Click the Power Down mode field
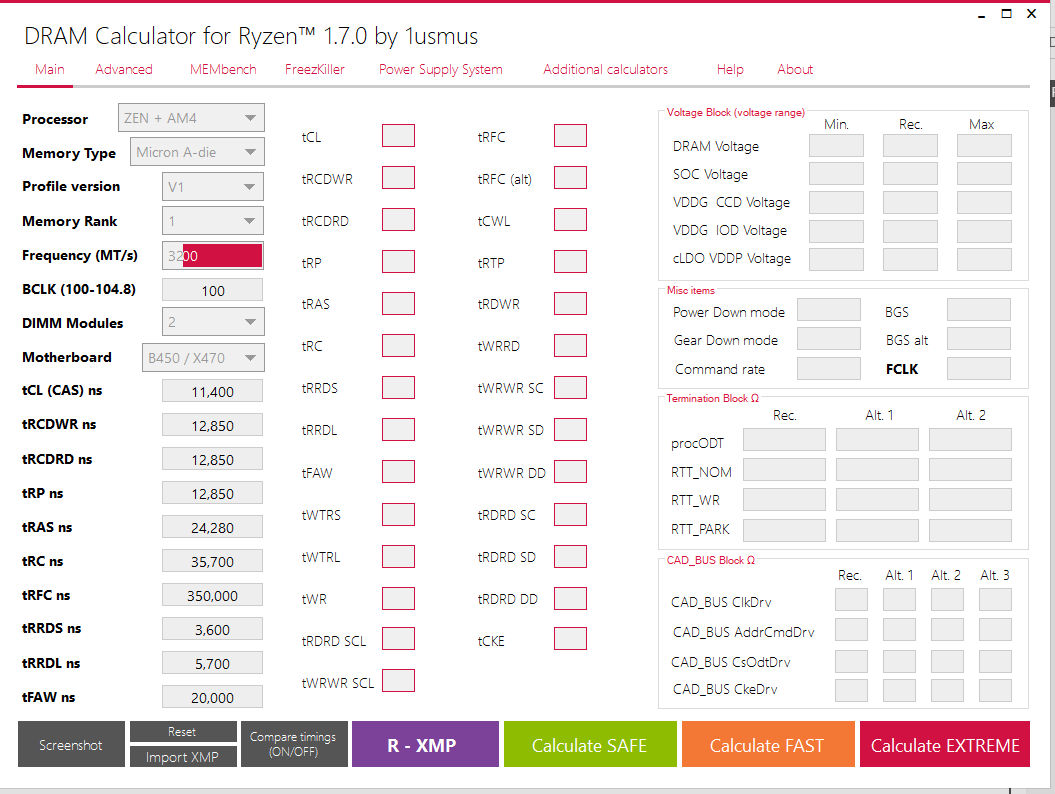 point(829,310)
